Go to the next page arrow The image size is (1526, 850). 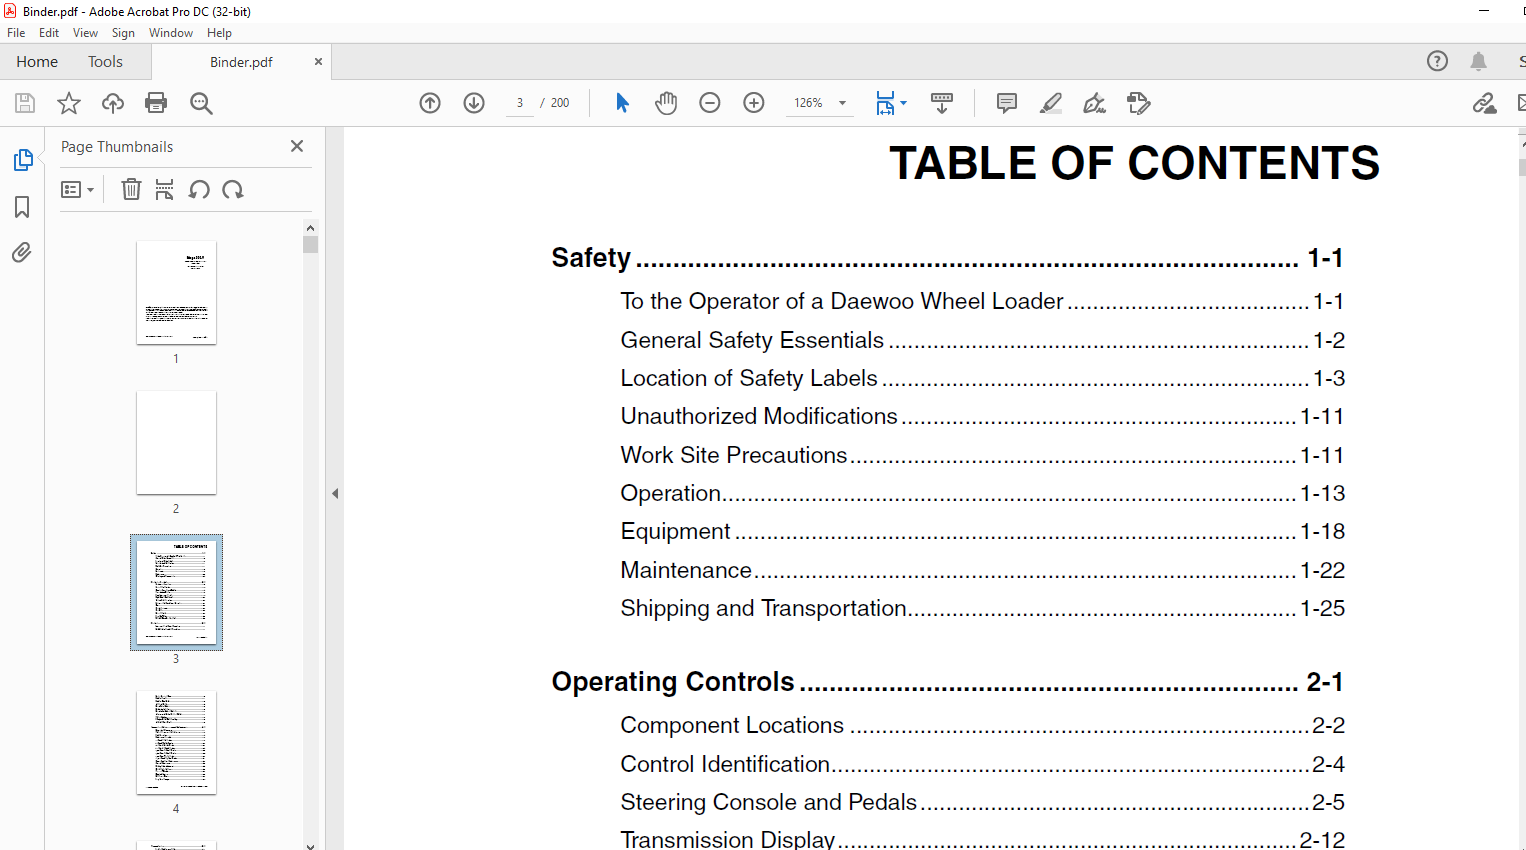coord(474,103)
